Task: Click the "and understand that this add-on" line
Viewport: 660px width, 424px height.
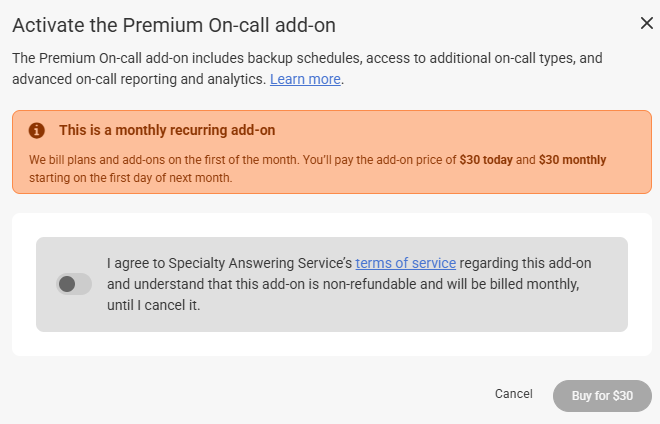Action: pos(343,284)
